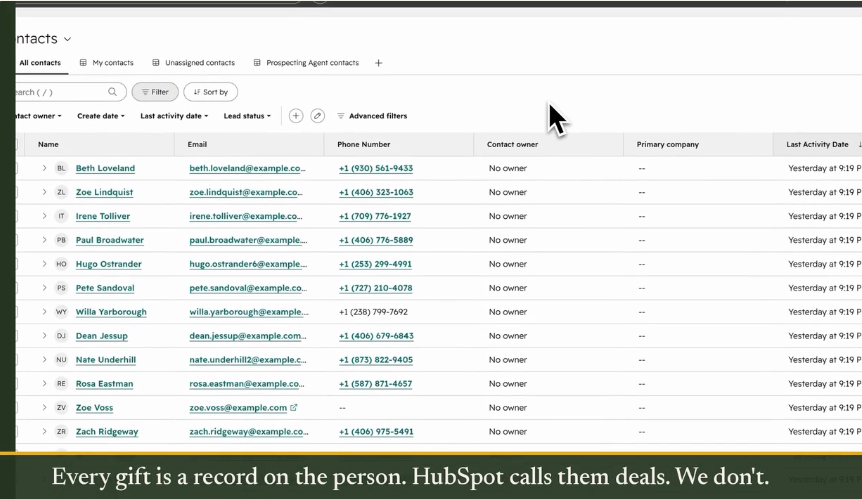Click PB avatar for Paul Broadwater
Image resolution: width=862 pixels, height=499 pixels.
pyautogui.click(x=61, y=240)
